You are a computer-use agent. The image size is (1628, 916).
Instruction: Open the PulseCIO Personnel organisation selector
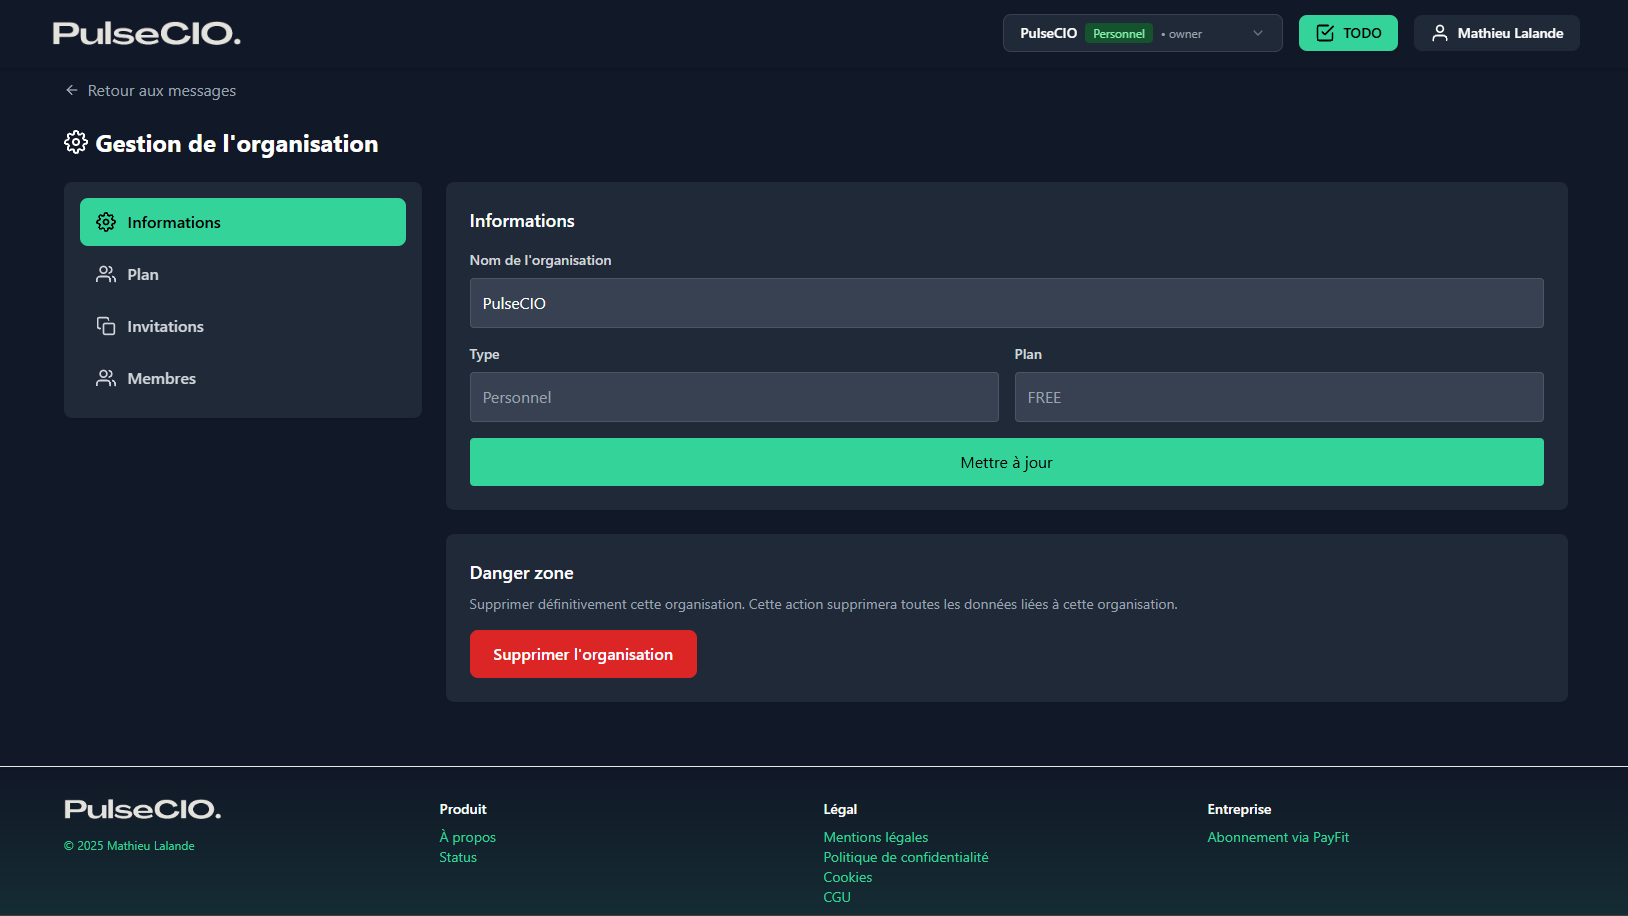tap(1110, 33)
